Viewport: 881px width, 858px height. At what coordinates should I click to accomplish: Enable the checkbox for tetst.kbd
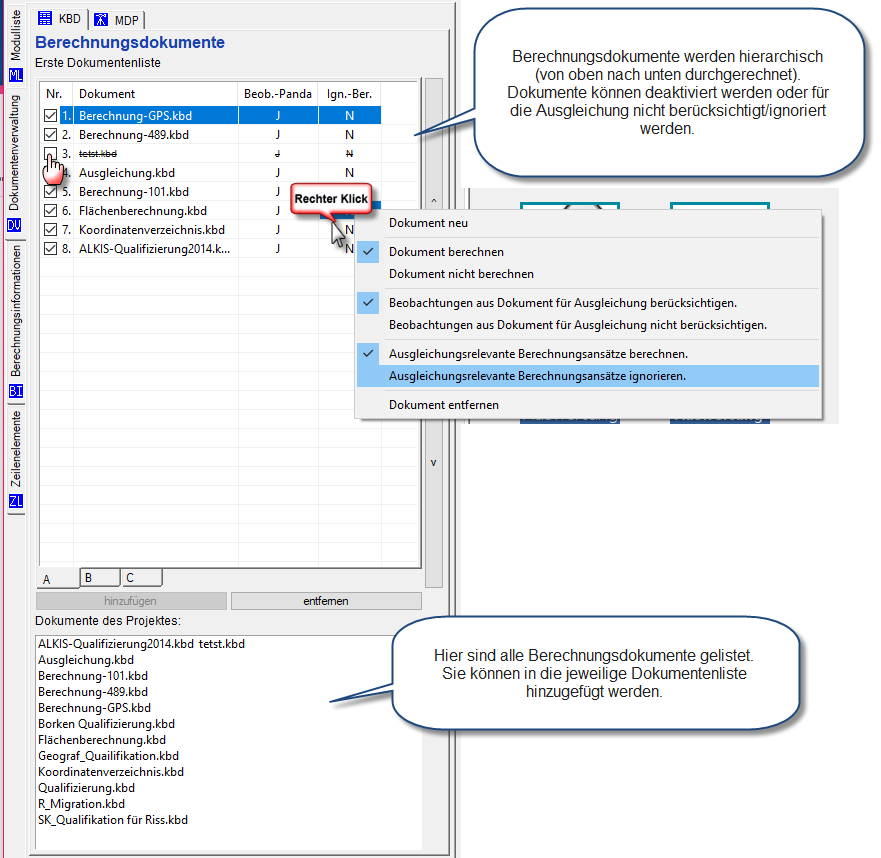pos(50,154)
